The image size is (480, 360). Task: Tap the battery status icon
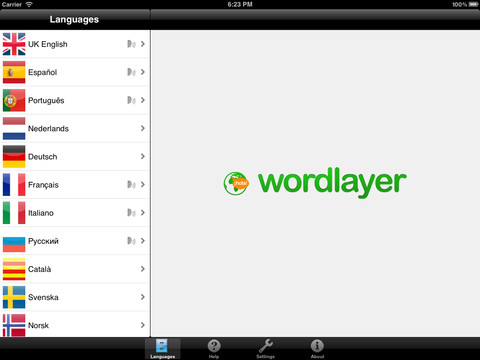point(473,4)
